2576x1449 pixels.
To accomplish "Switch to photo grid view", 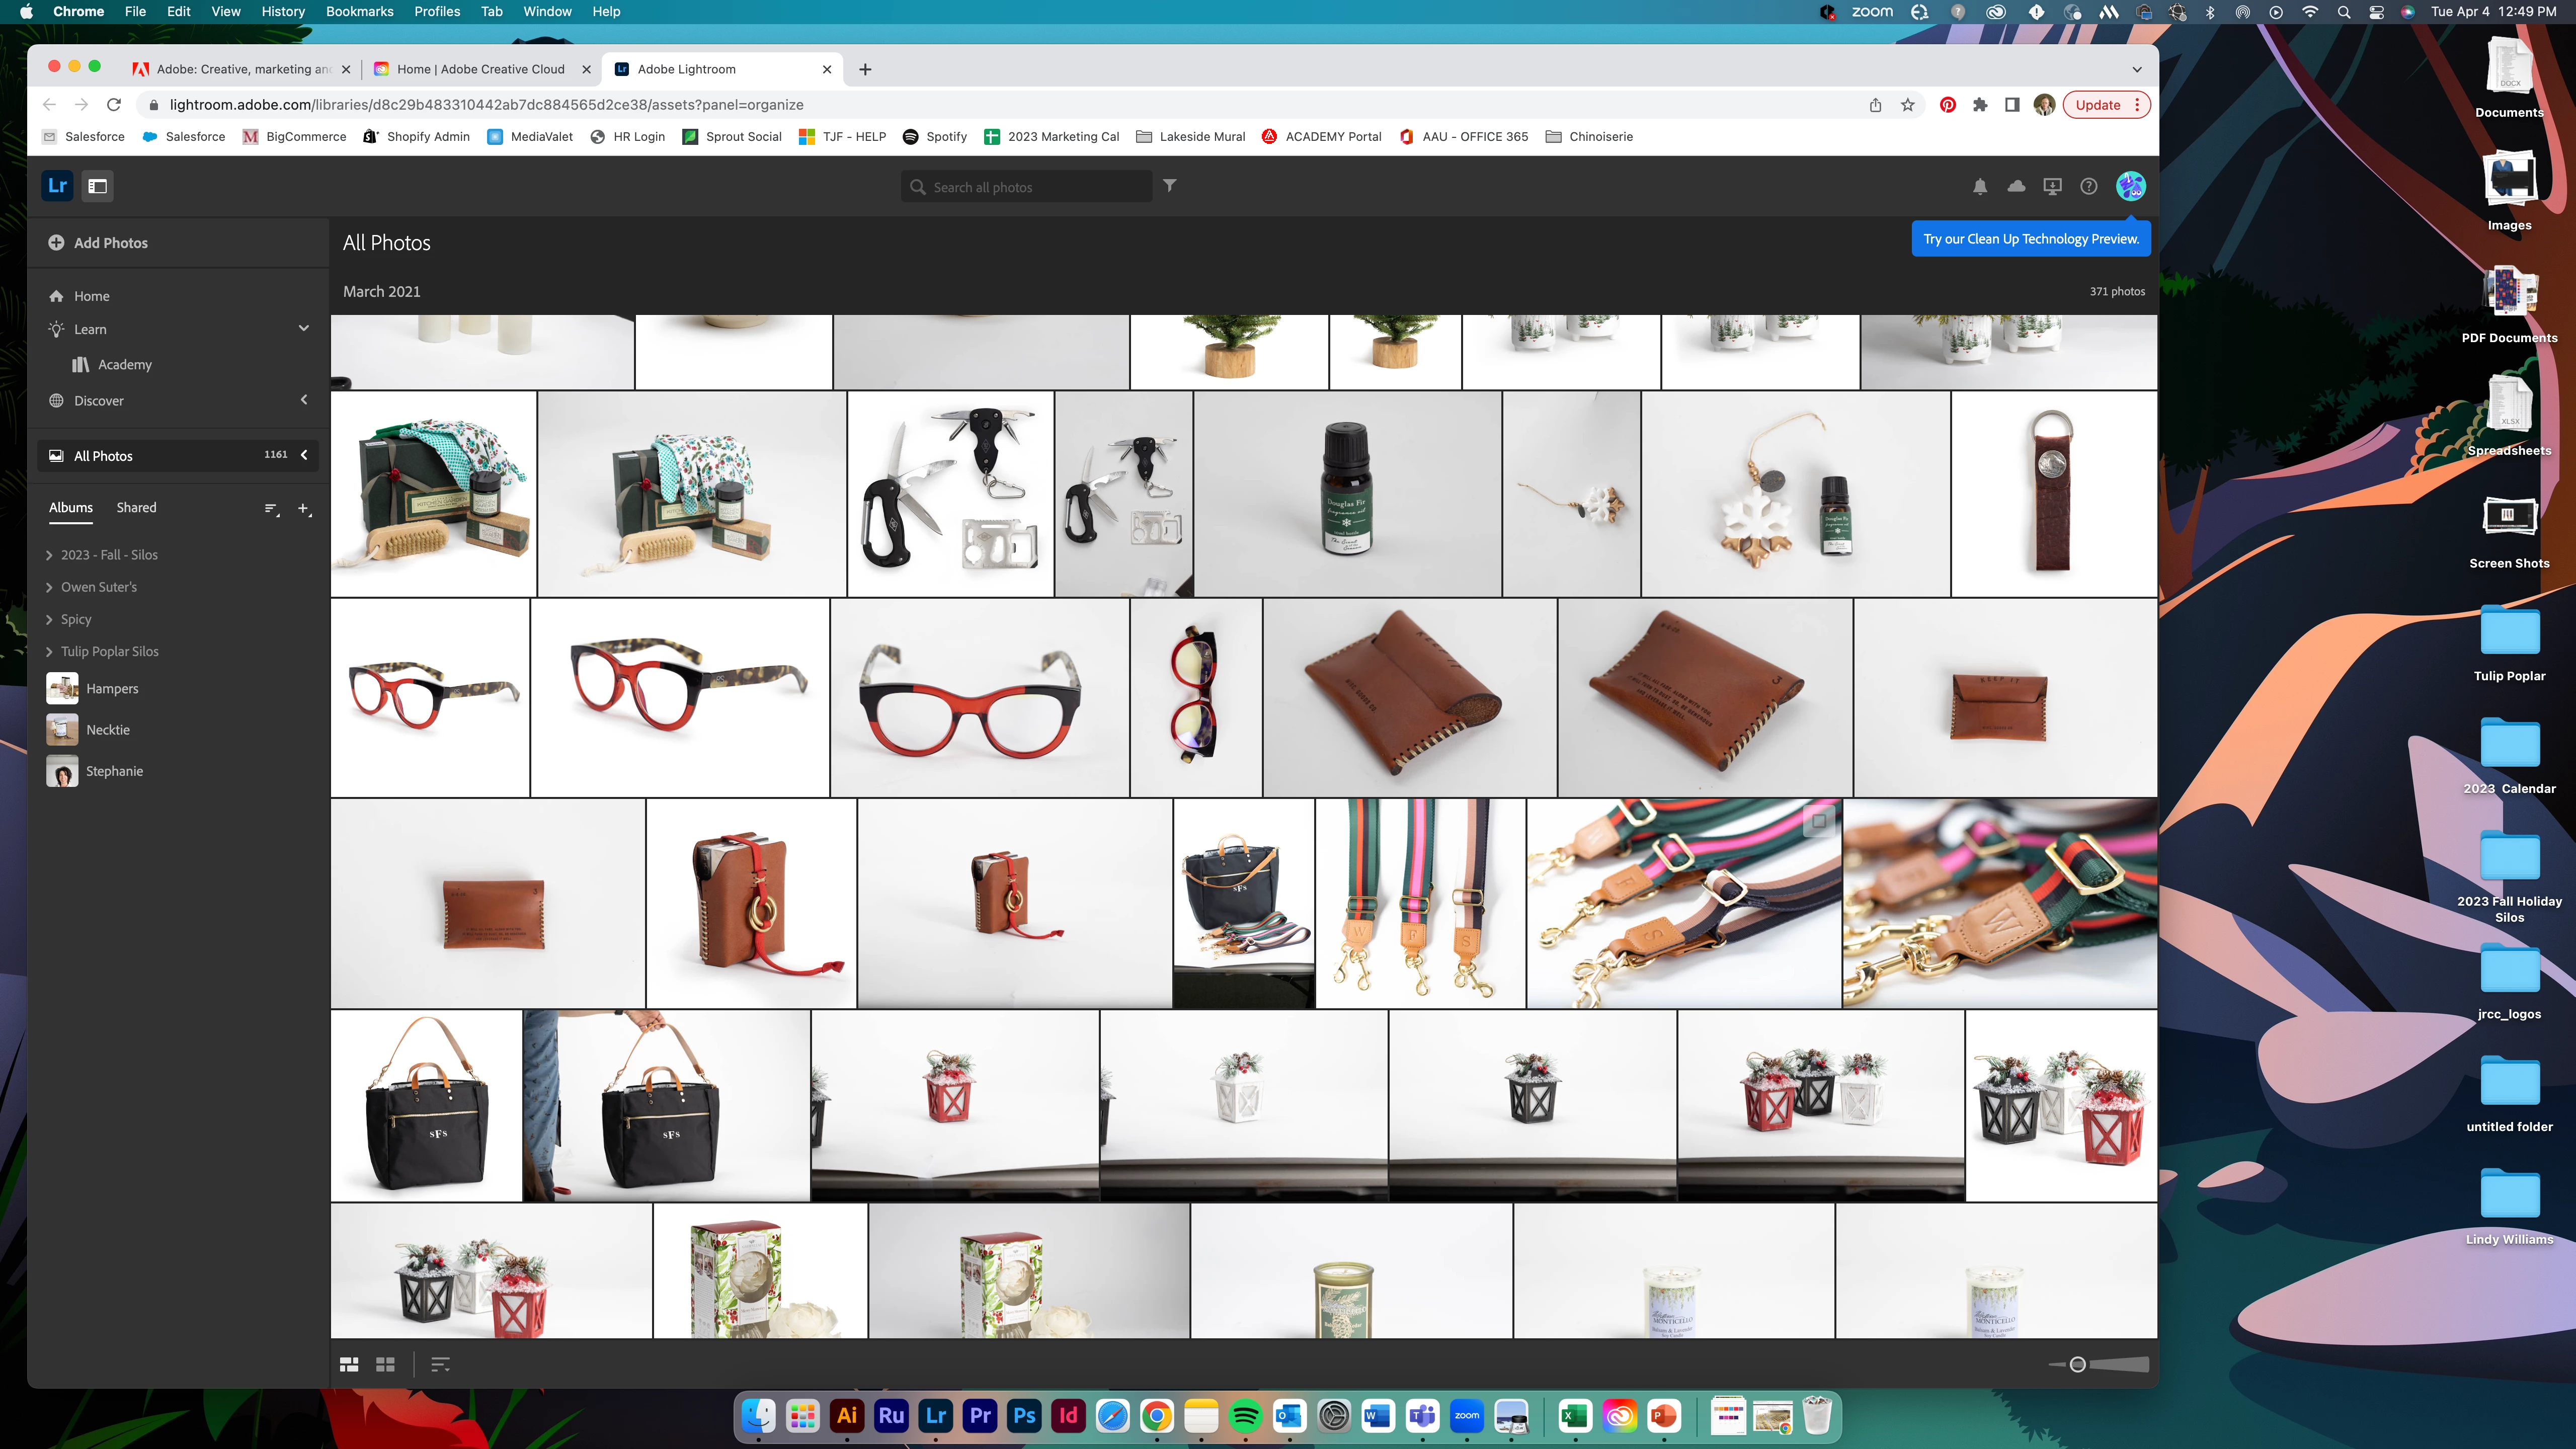I will [x=349, y=1364].
